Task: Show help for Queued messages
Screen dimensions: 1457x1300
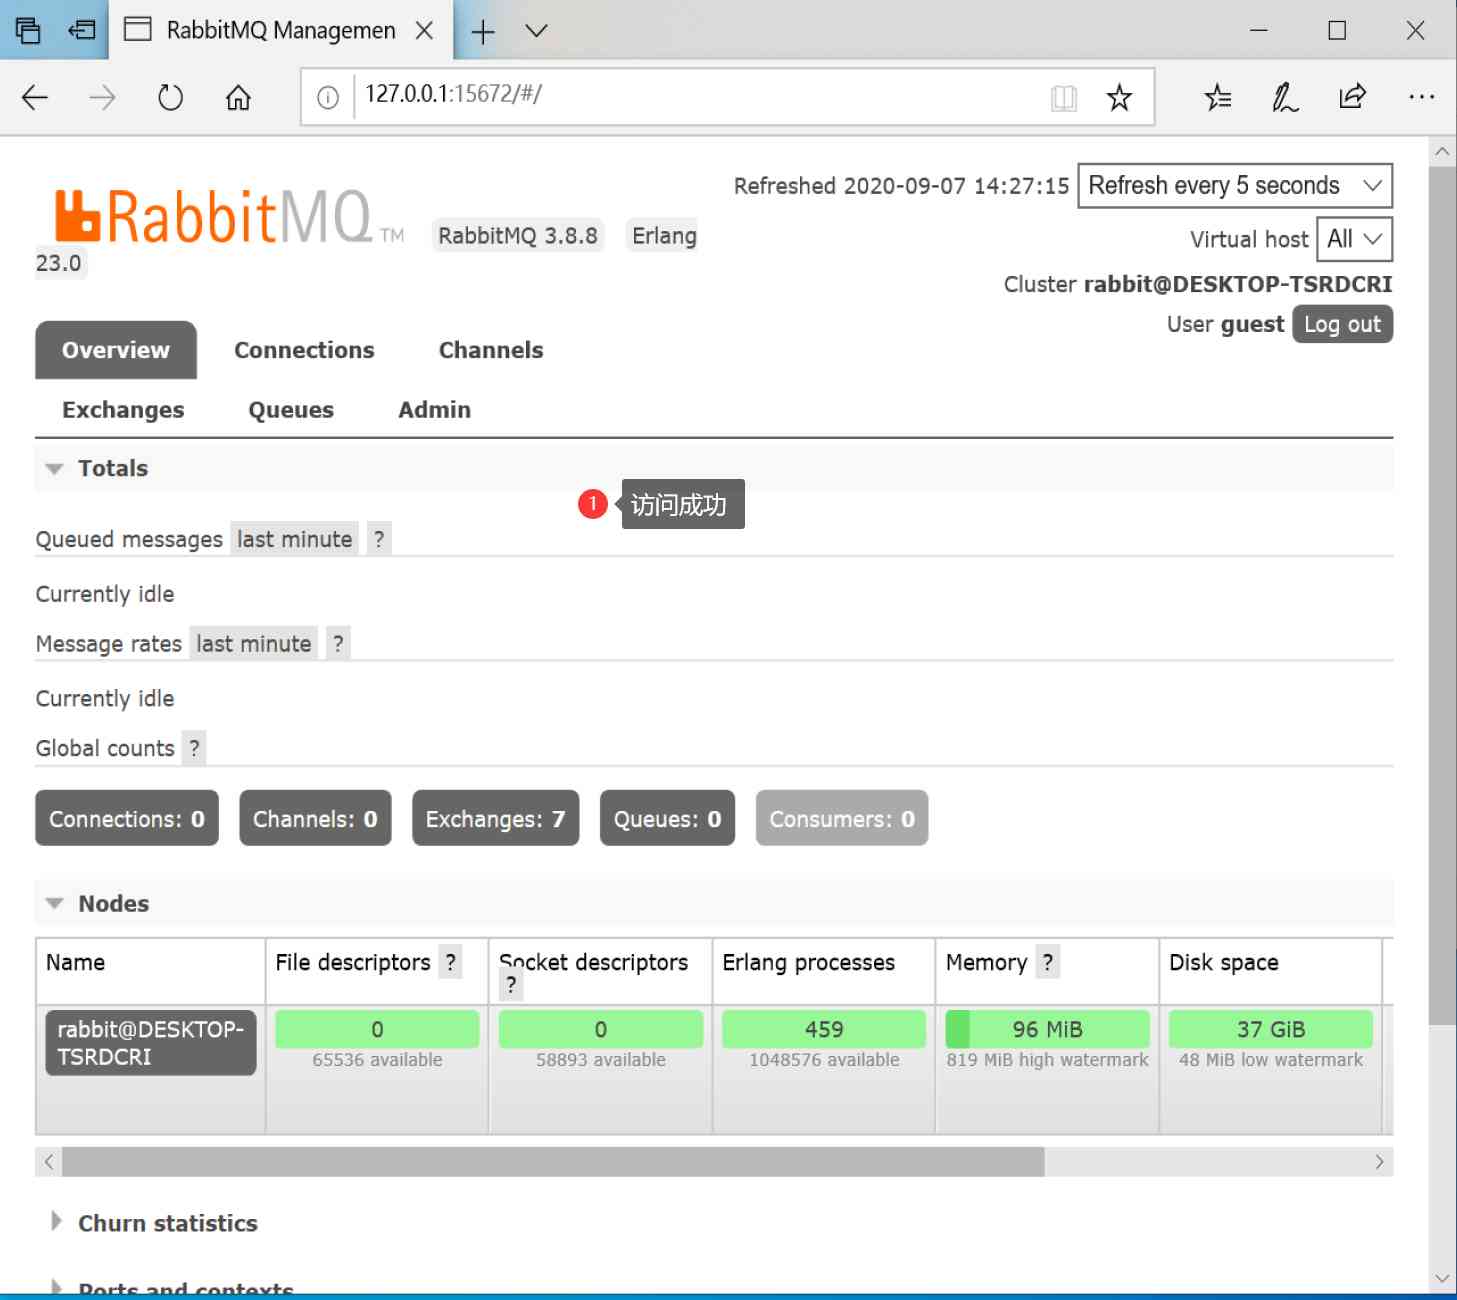Action: (379, 539)
